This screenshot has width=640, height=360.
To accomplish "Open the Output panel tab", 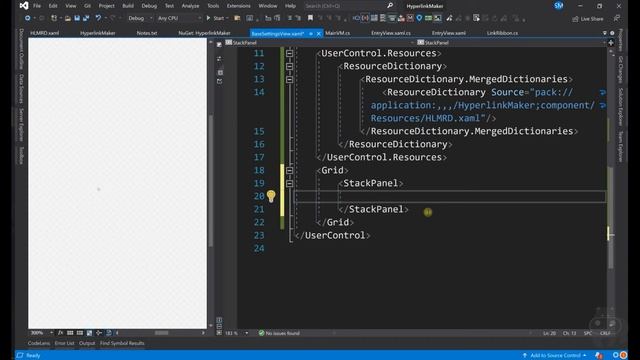I will (87, 343).
